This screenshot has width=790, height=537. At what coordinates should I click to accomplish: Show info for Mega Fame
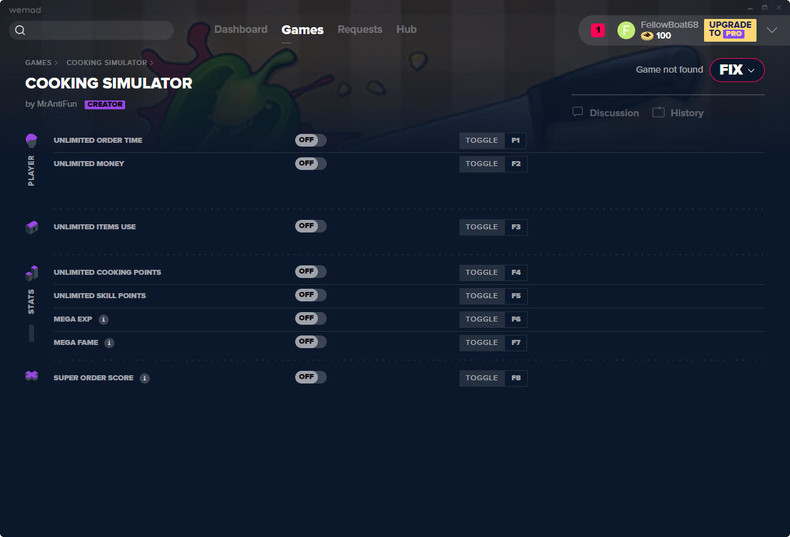point(109,343)
